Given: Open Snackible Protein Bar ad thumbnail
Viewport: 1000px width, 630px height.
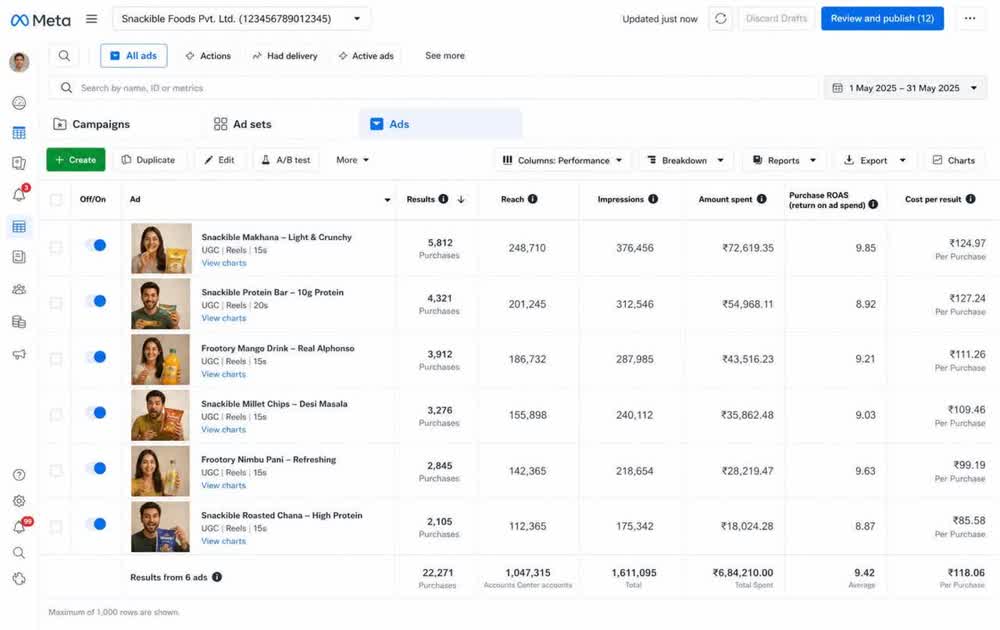Looking at the screenshot, I should click(x=161, y=304).
